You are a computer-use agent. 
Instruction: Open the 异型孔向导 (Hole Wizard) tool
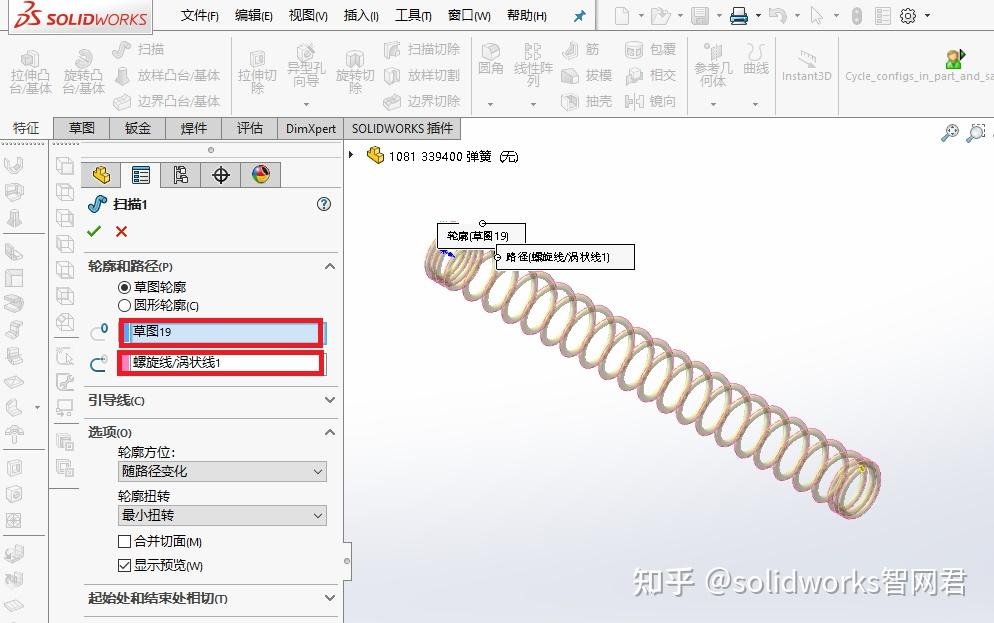(x=306, y=70)
